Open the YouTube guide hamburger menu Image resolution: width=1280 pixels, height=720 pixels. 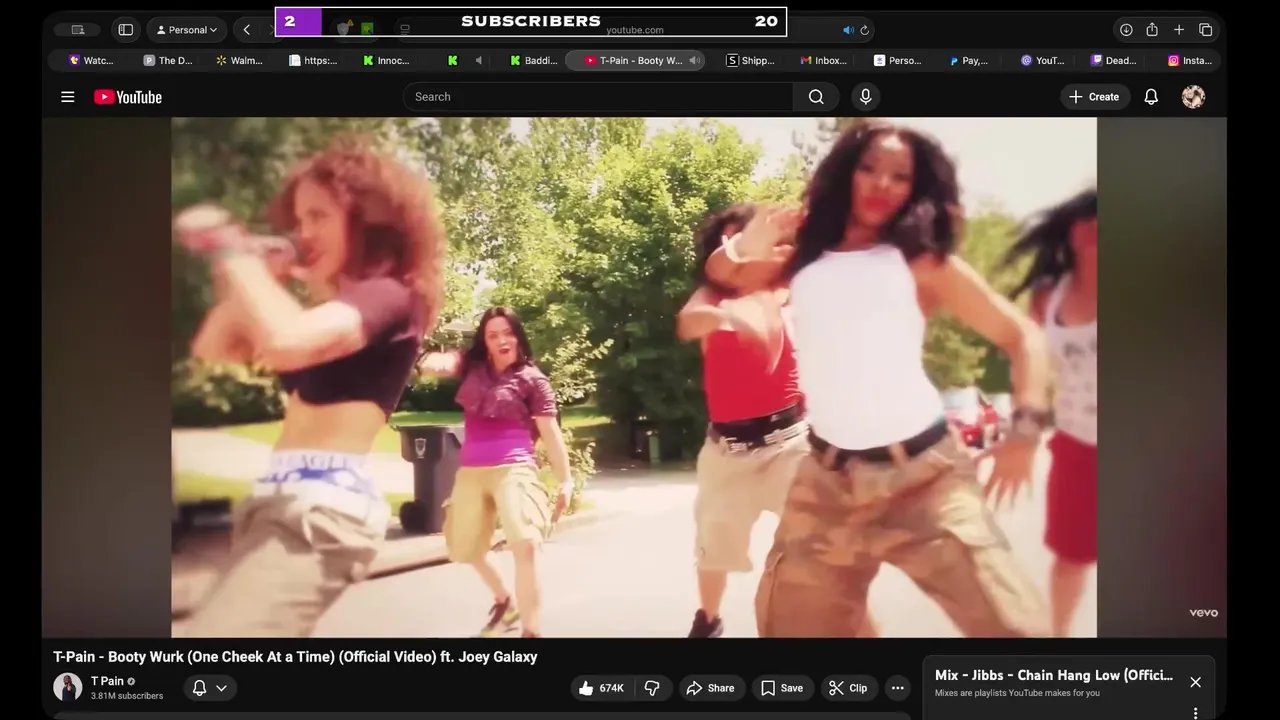[x=68, y=97]
